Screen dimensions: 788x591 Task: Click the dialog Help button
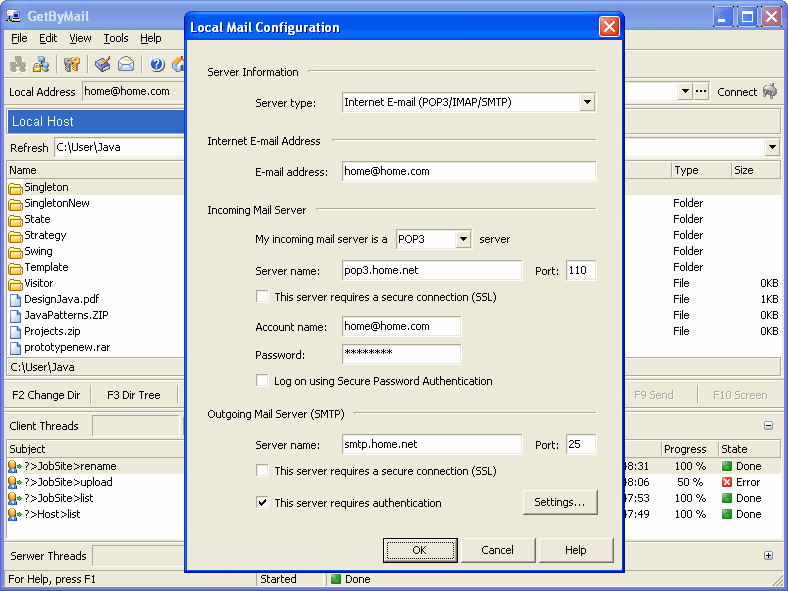point(576,550)
